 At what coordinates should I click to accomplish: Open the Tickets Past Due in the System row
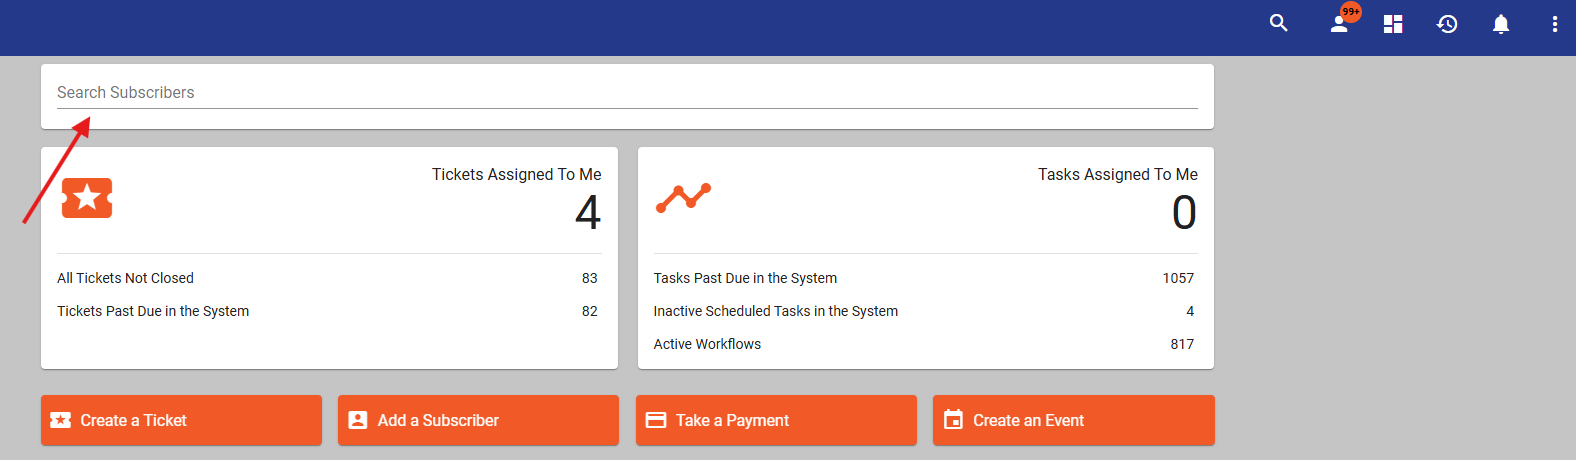tap(327, 311)
